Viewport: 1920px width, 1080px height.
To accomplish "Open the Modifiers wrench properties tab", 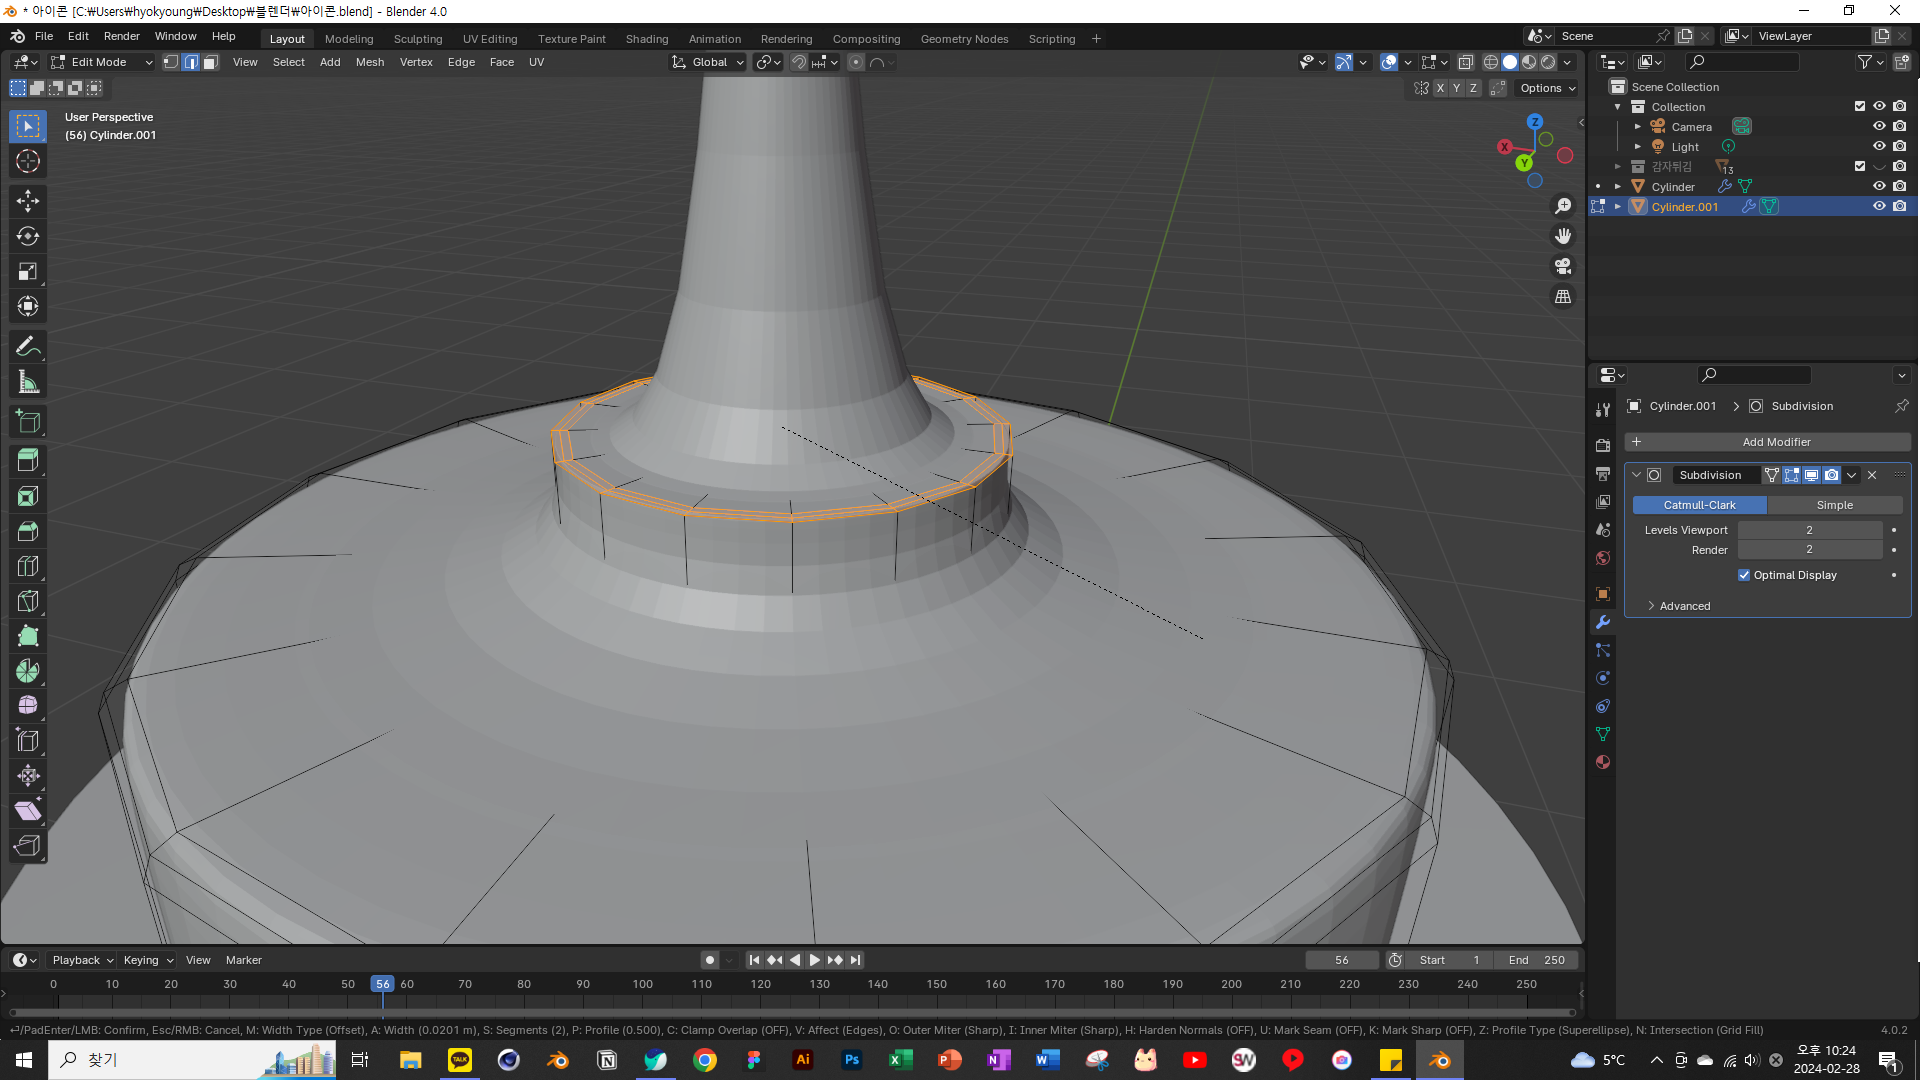I will coord(1603,622).
